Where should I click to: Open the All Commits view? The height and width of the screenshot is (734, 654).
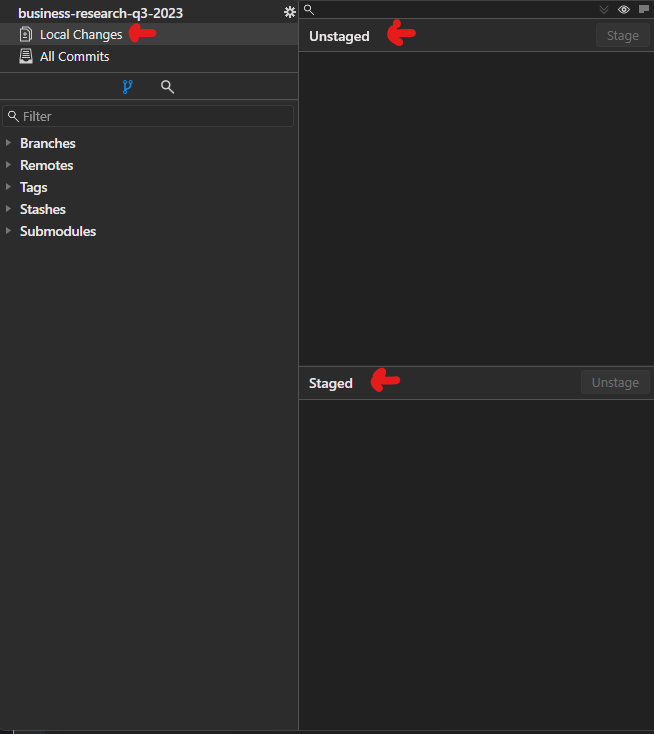pyautogui.click(x=149, y=56)
